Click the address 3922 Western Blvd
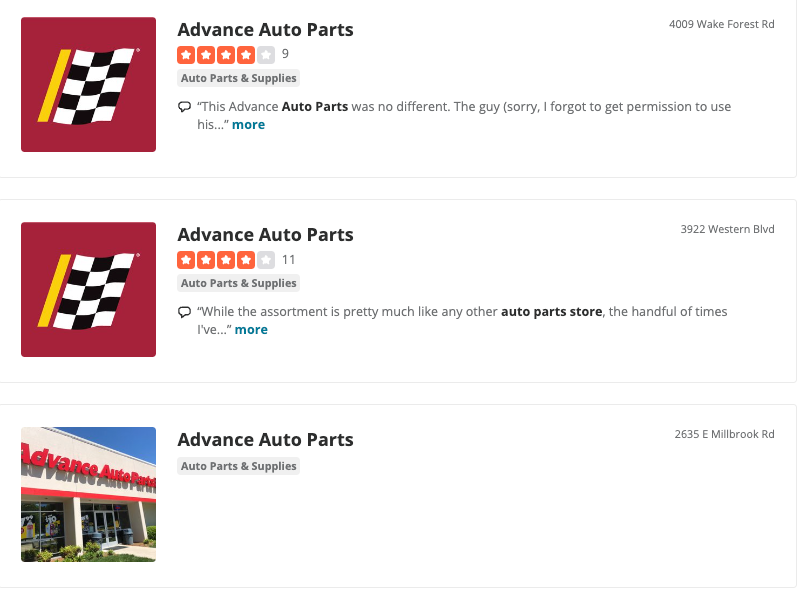The width and height of the screenshot is (809, 595). 727,229
